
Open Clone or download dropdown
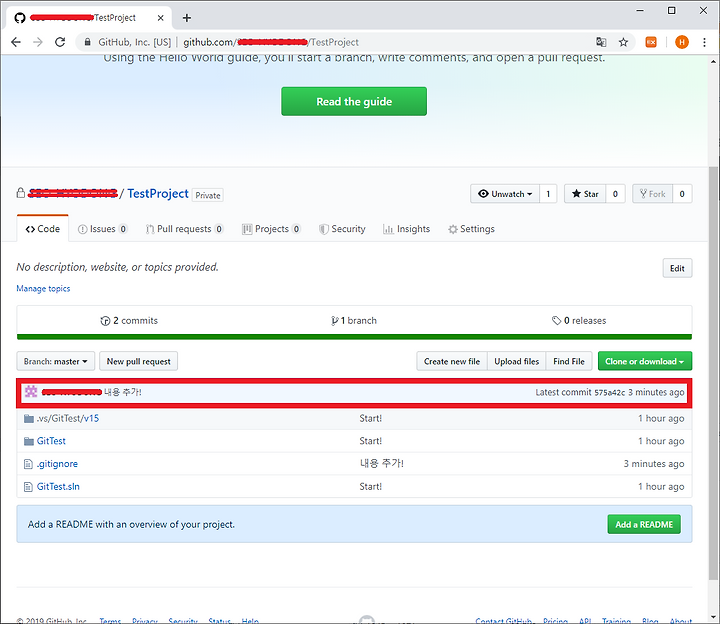[x=645, y=361]
